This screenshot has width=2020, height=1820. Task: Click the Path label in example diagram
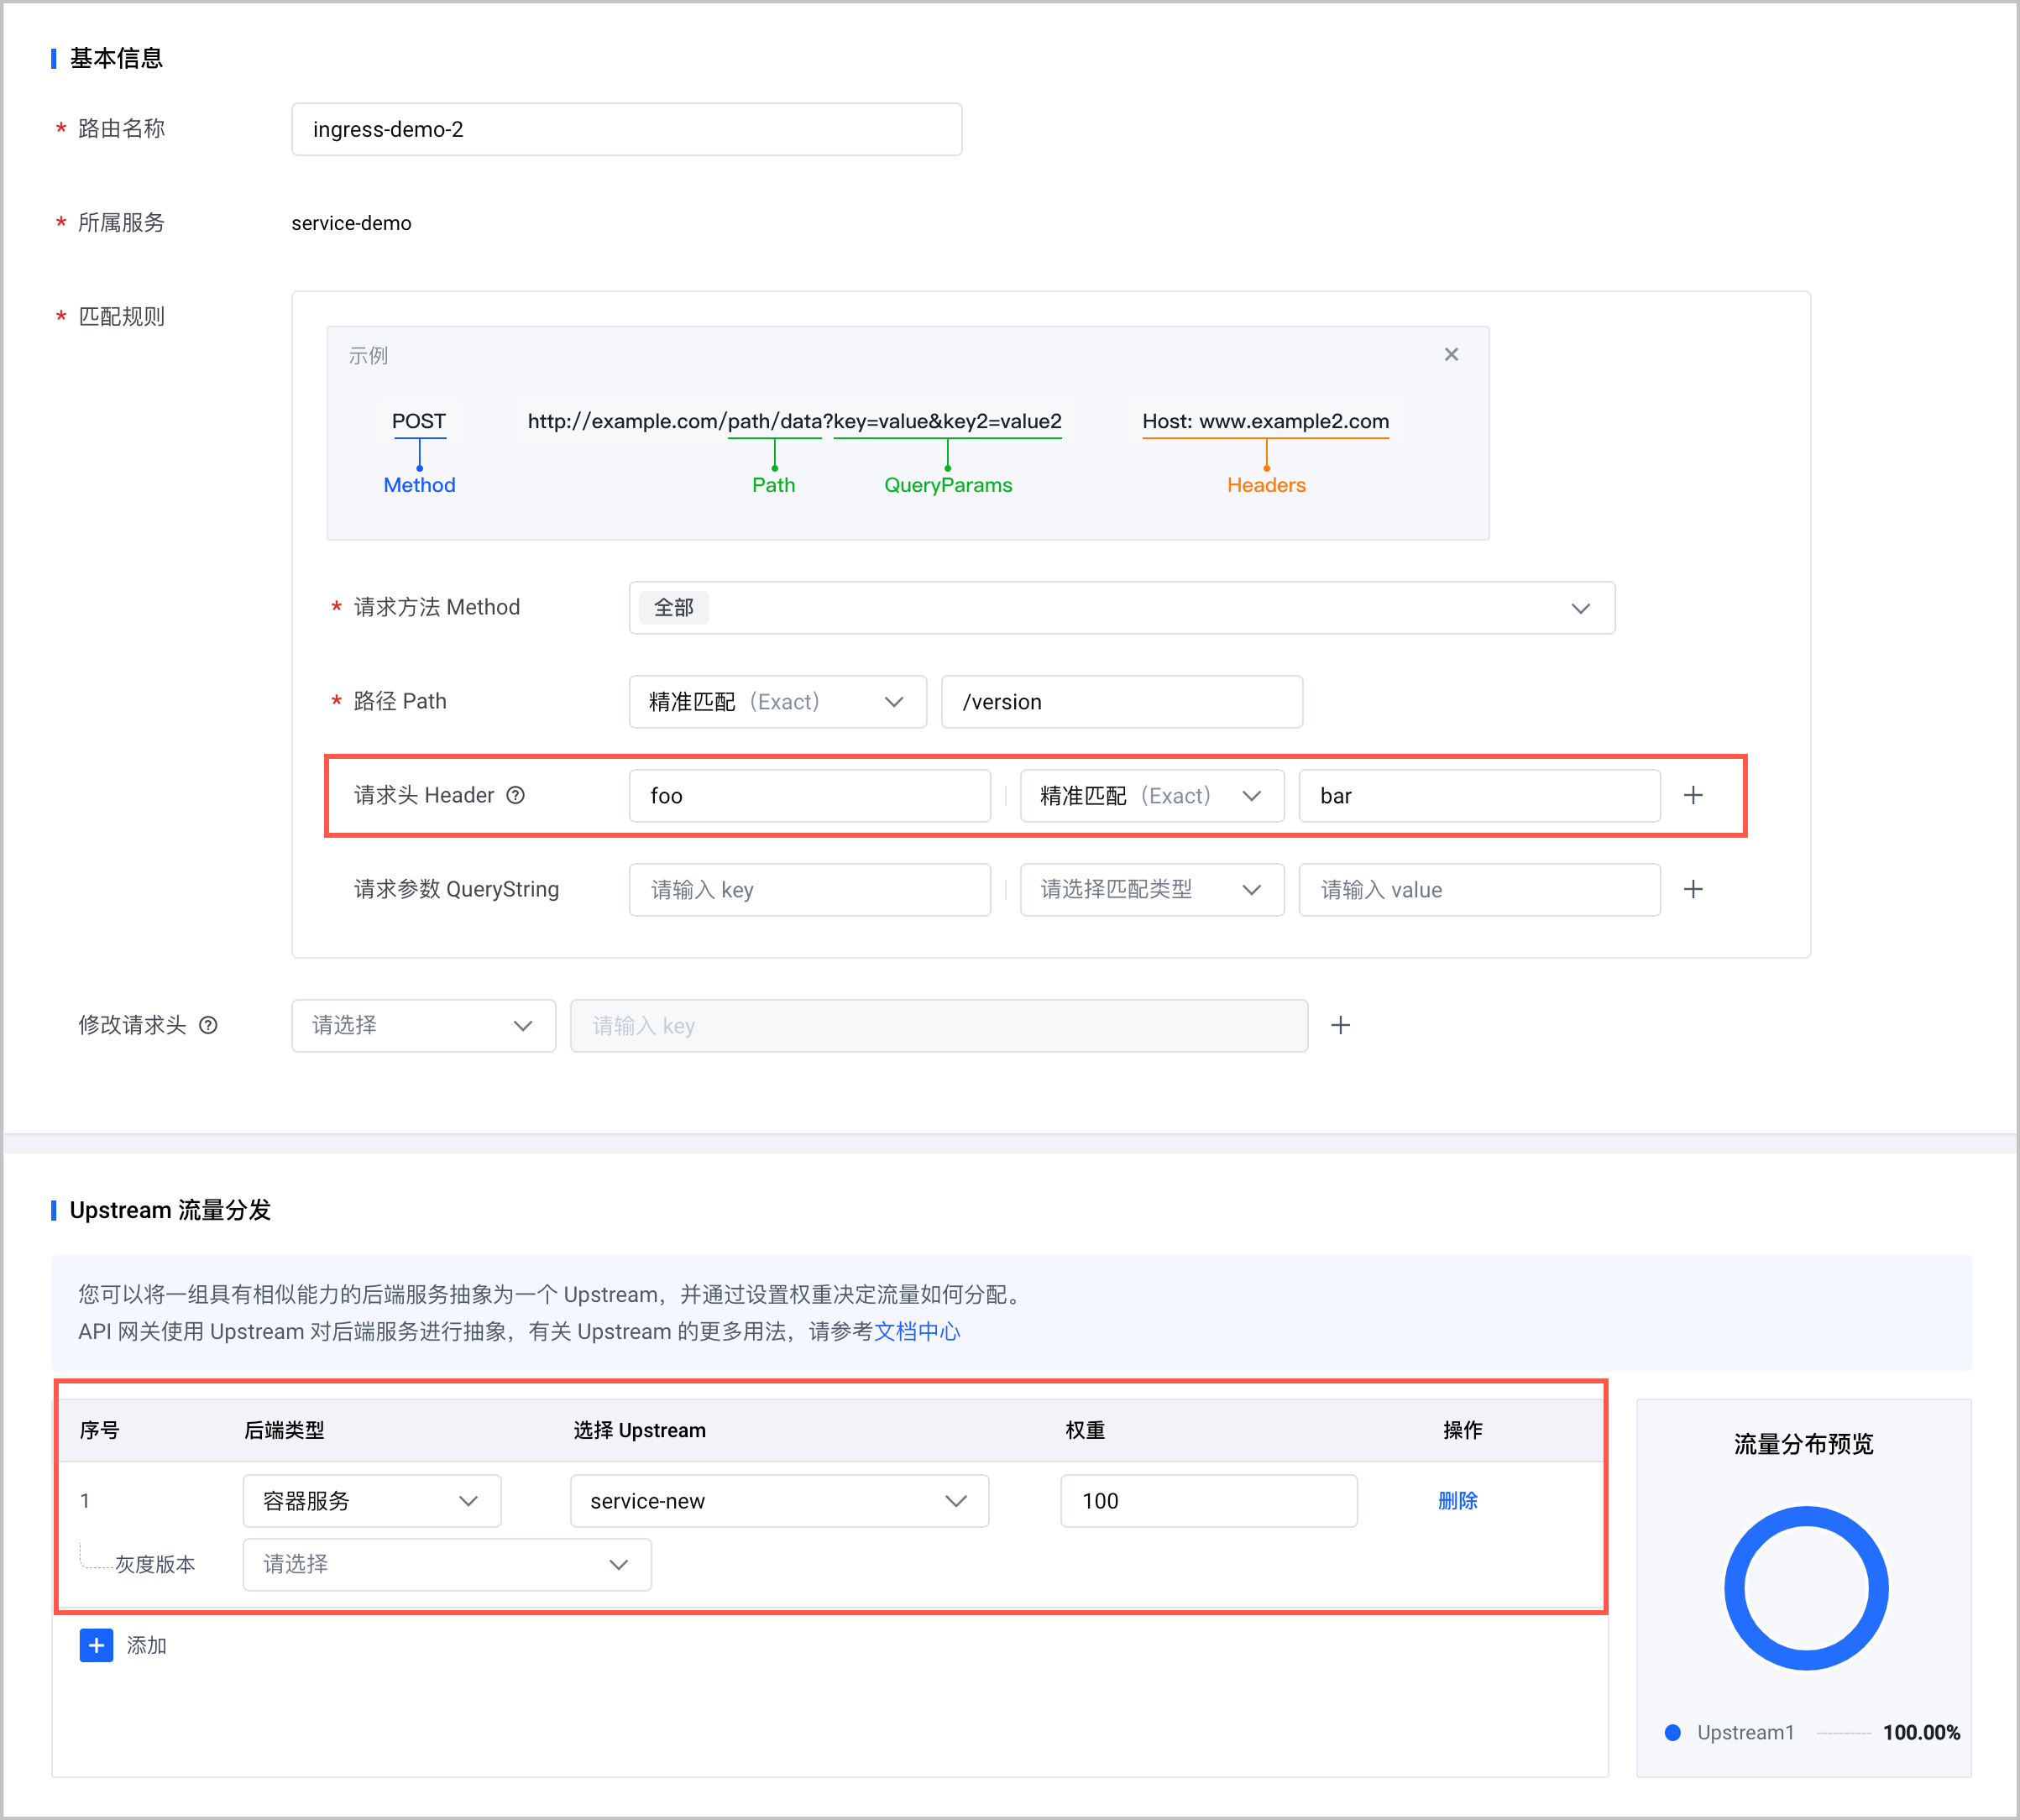773,485
